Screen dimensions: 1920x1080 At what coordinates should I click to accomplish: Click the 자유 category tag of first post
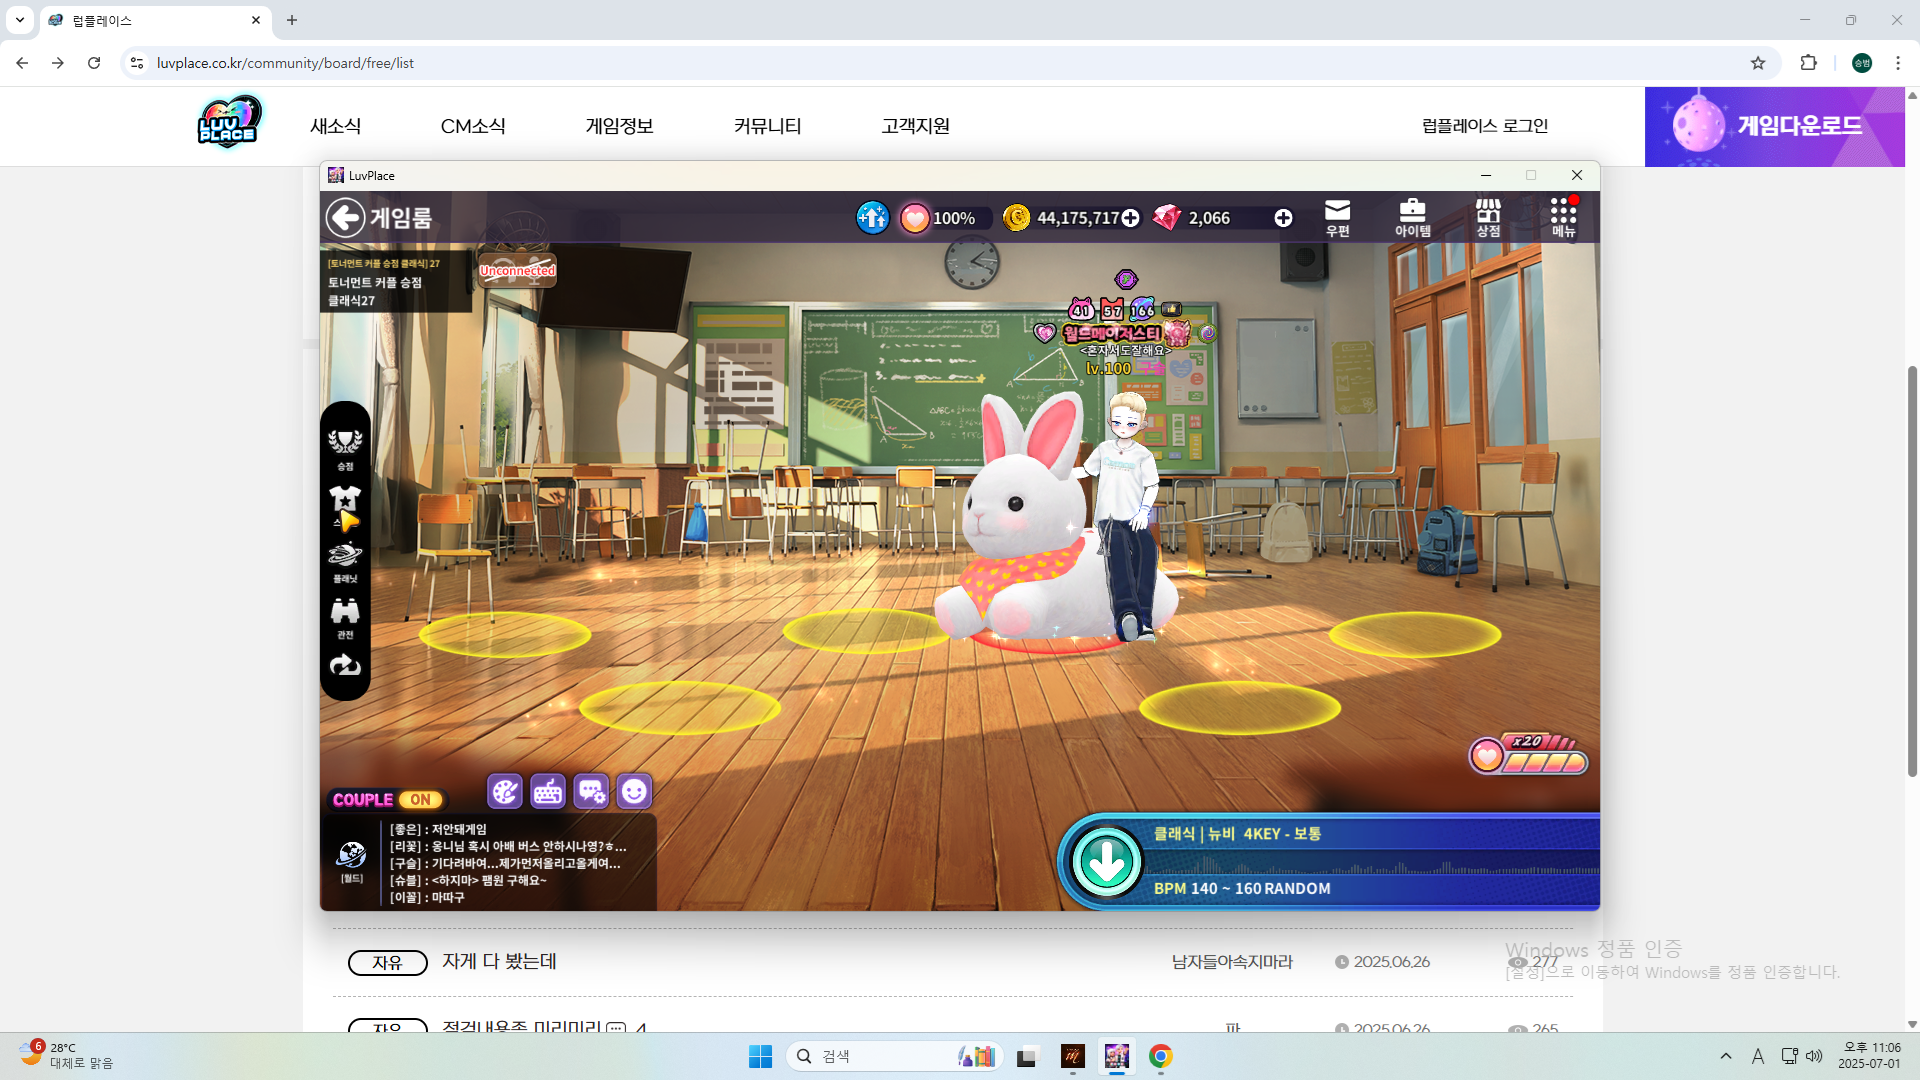click(x=387, y=962)
